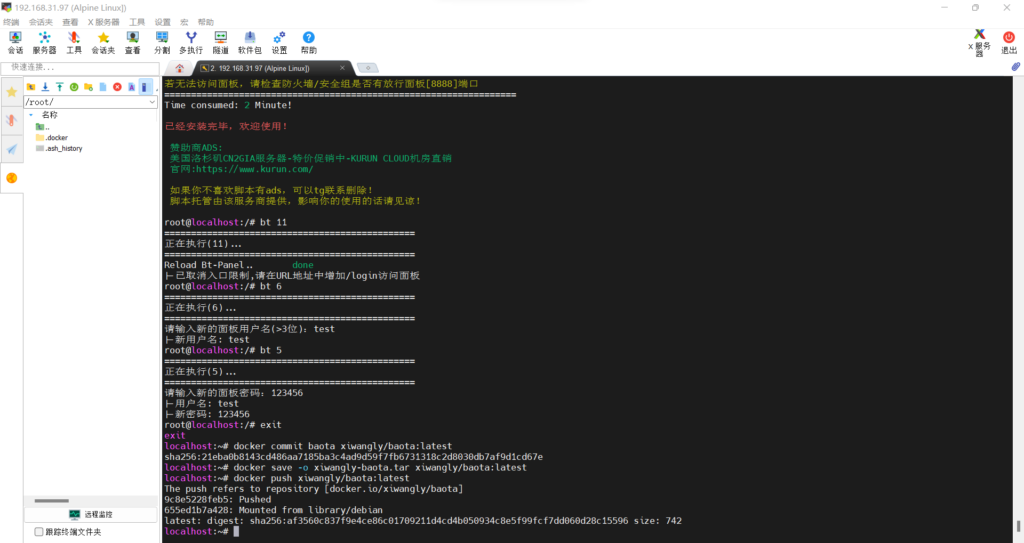Collapse the 名称 column arrow
Screen dimensions: 1024x543
[31, 115]
